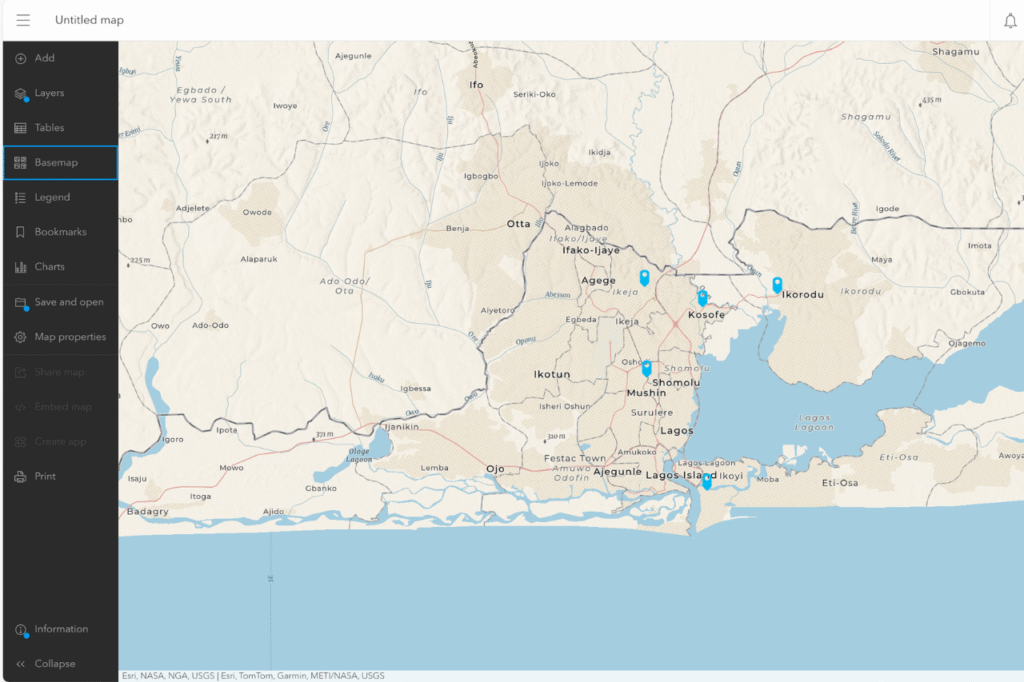
Task: Open the notifications bell
Action: [x=1010, y=19]
